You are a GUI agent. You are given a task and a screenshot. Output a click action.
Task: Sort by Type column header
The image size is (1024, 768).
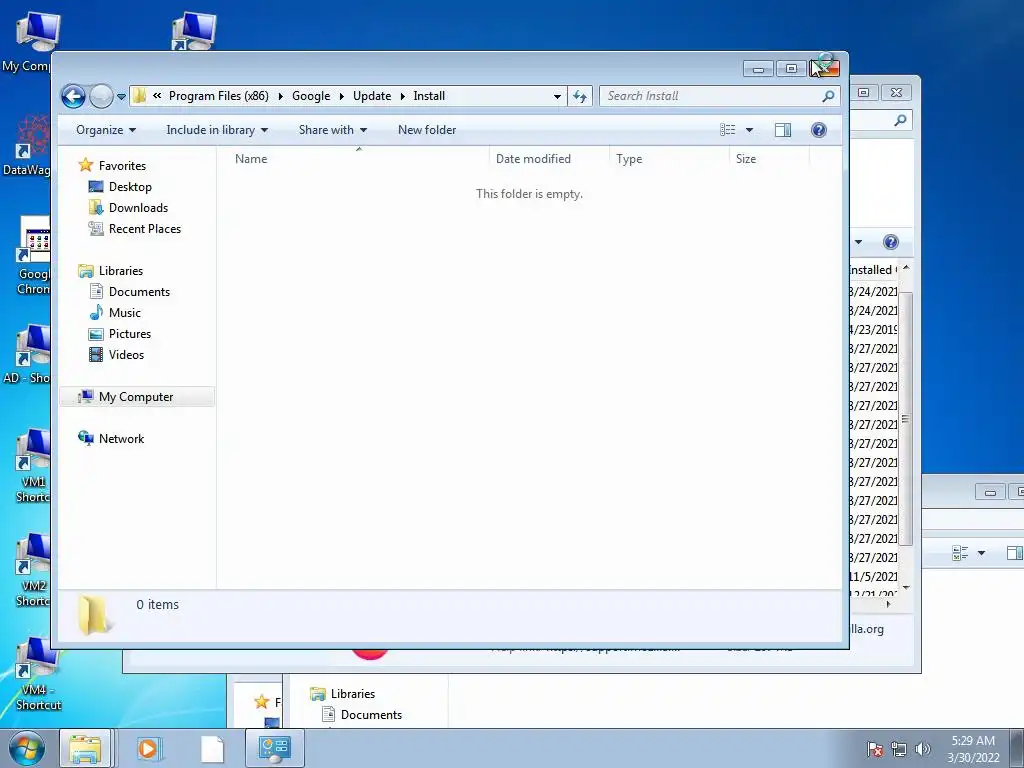pos(669,159)
